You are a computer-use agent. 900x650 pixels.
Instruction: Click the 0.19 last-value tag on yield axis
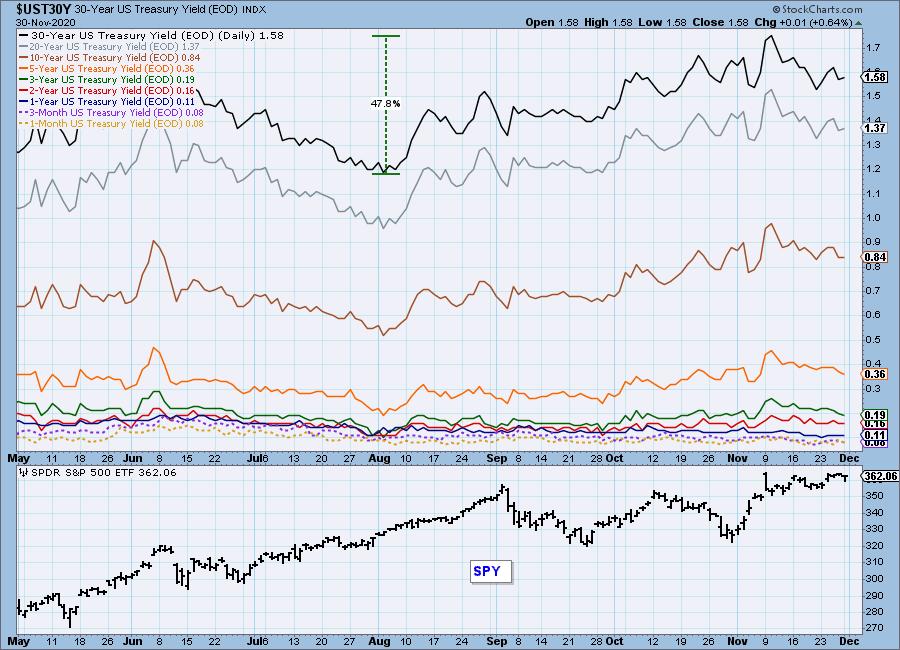coord(875,415)
